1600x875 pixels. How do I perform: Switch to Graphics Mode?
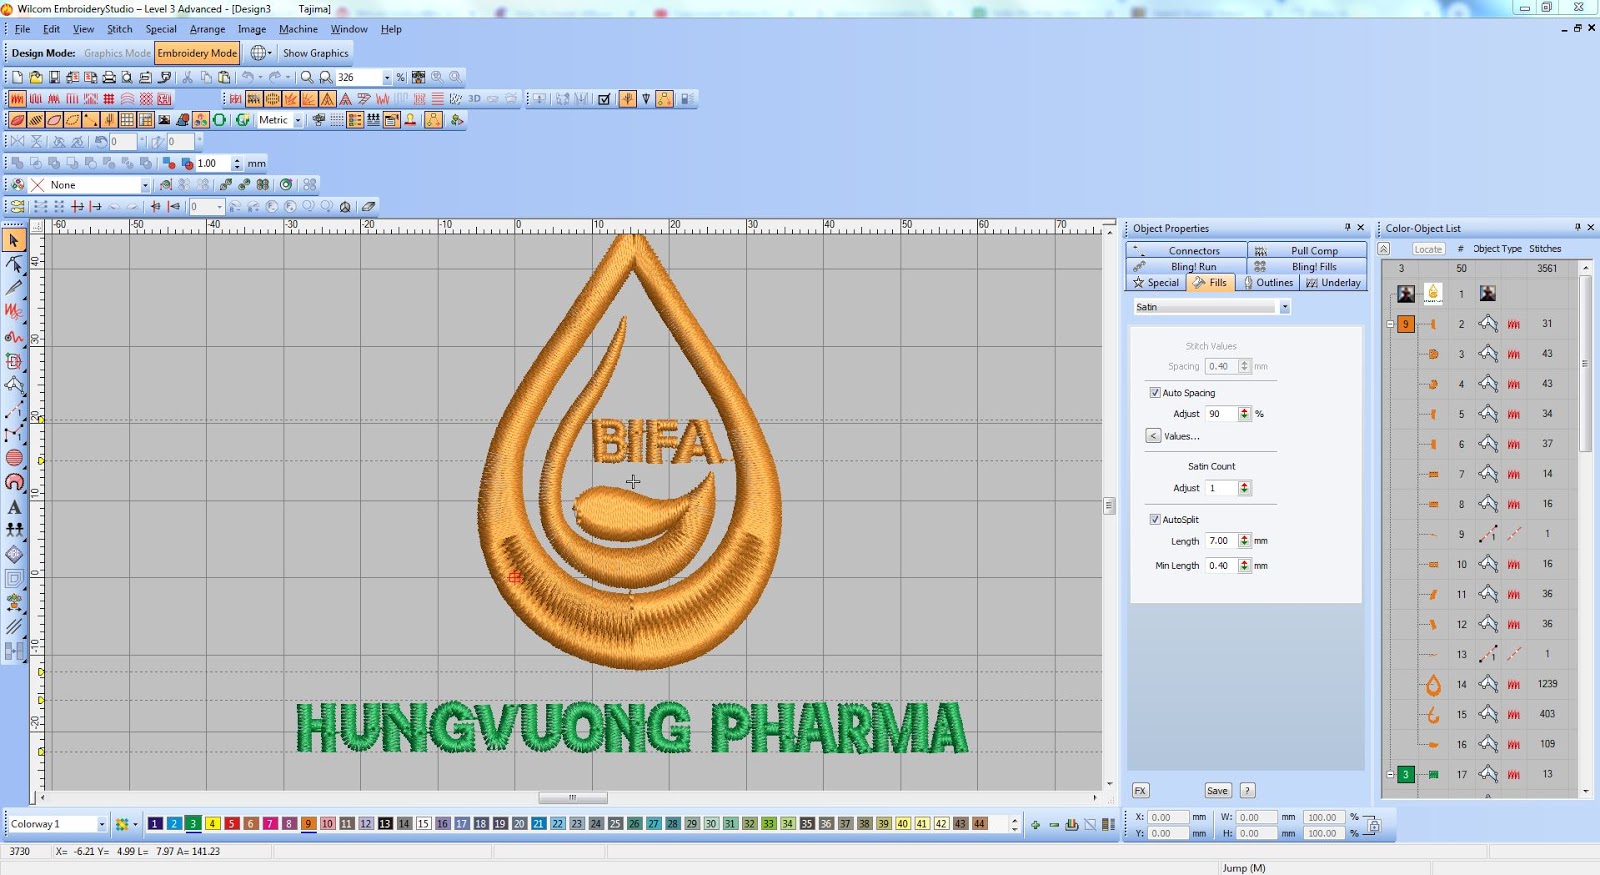[x=117, y=53]
